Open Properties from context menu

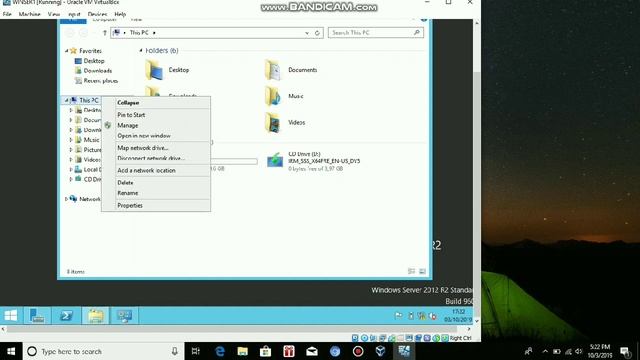(130, 205)
